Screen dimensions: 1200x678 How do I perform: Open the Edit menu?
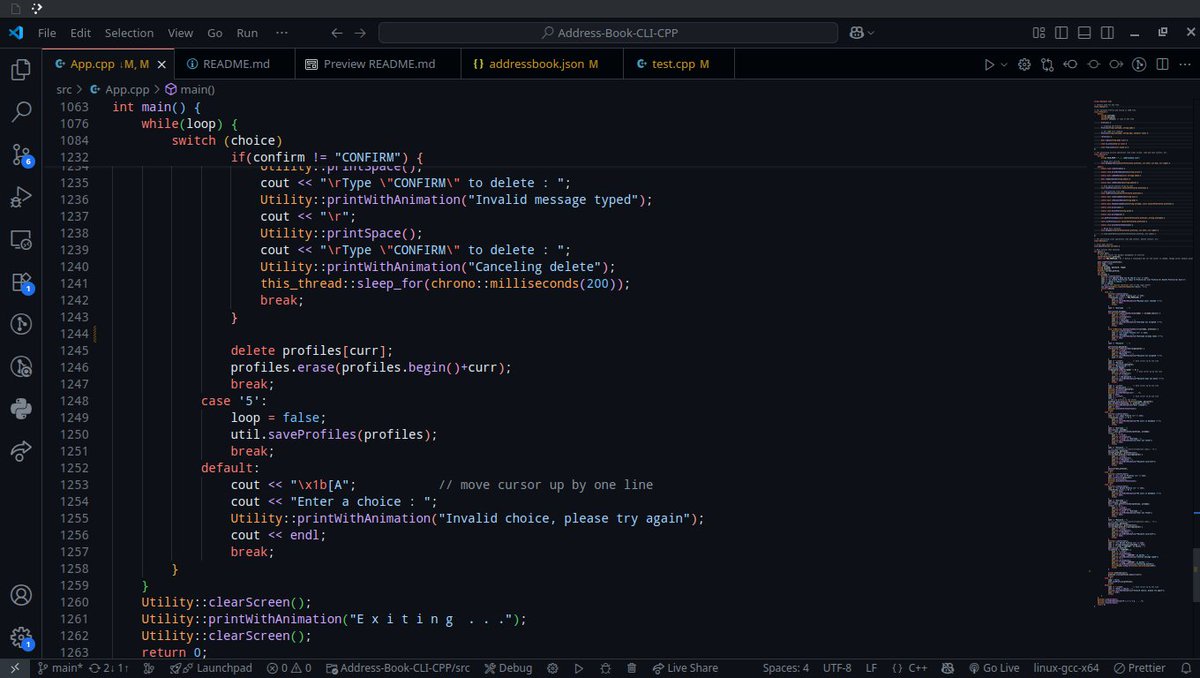point(81,32)
